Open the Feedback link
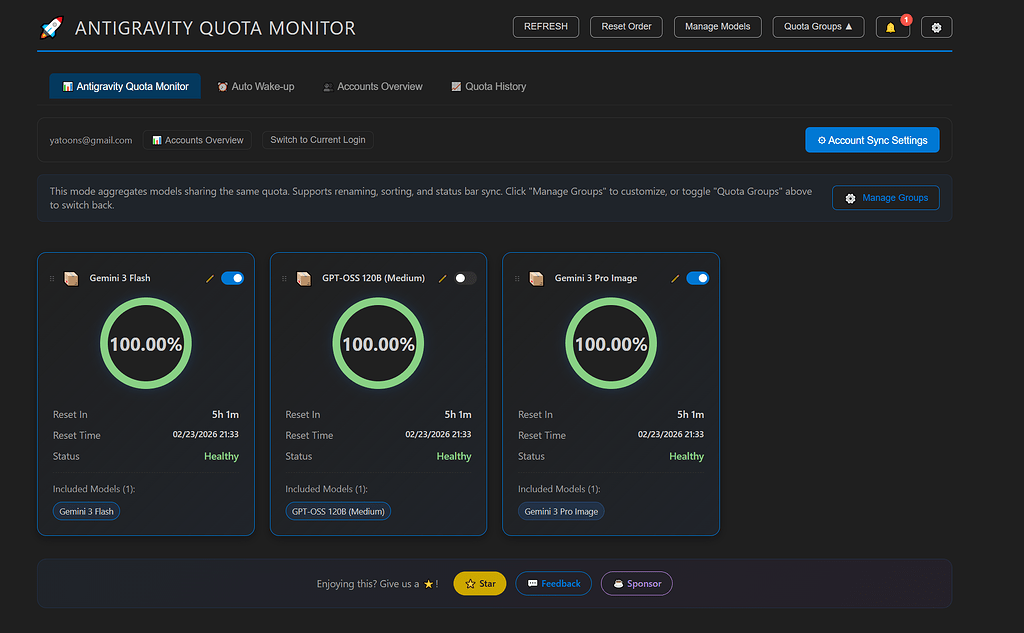Viewport: 1024px width, 633px height. click(554, 583)
